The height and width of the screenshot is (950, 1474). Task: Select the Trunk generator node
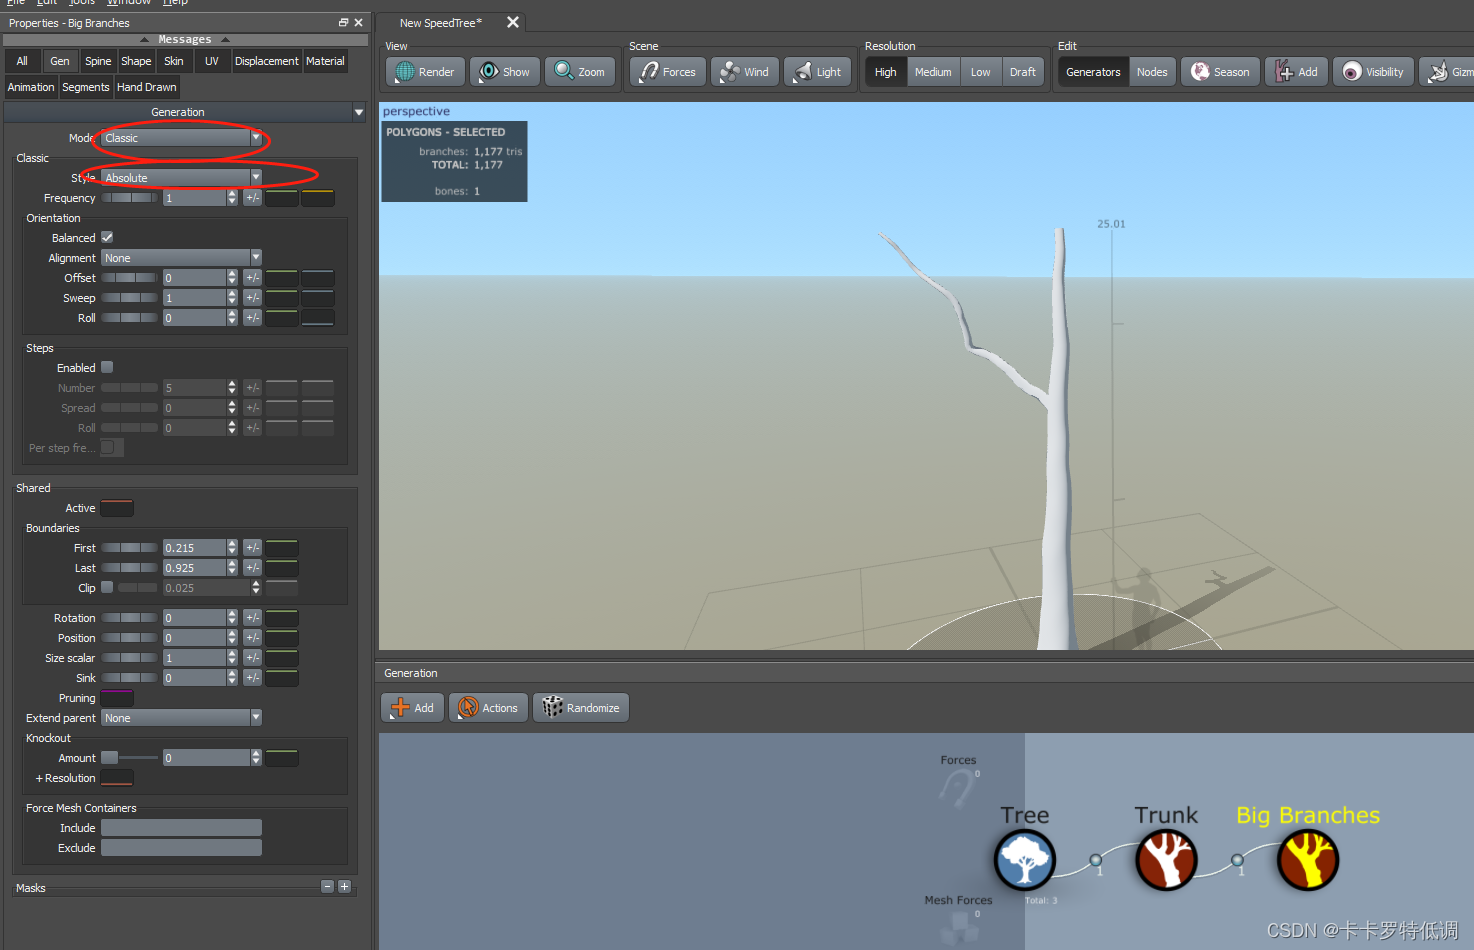click(1166, 860)
